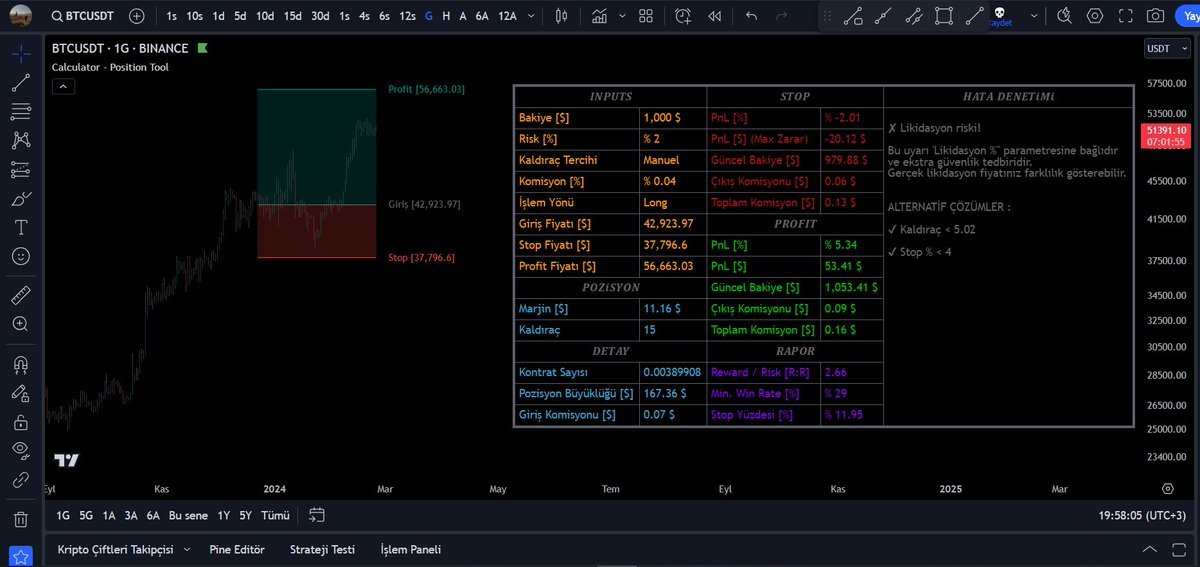1200x567 pixels.
Task: Open the USDT currency dropdown
Action: tap(1165, 48)
